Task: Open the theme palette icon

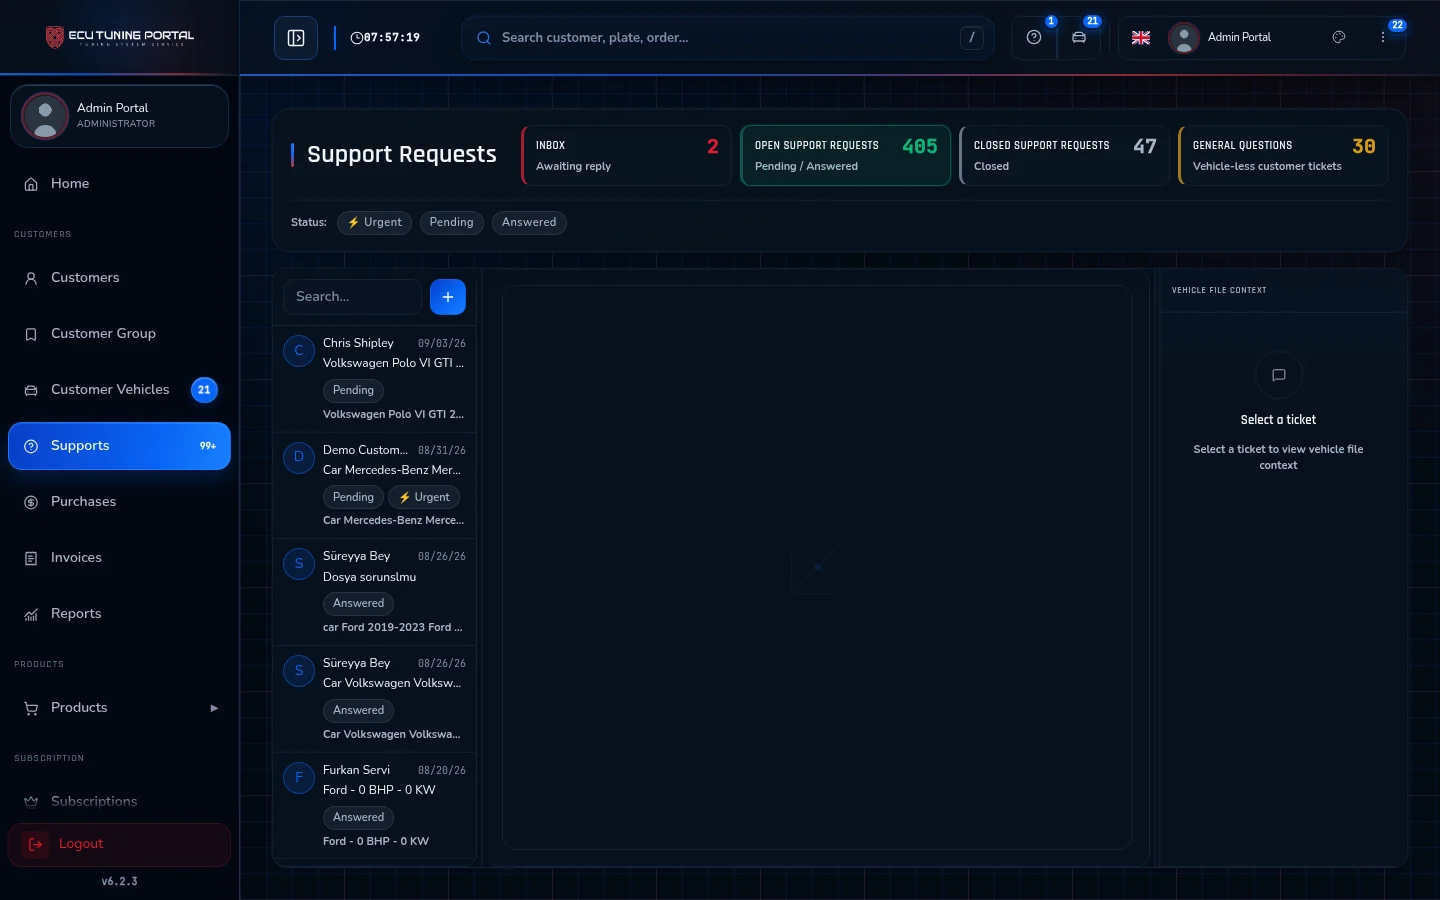Action: (x=1339, y=37)
